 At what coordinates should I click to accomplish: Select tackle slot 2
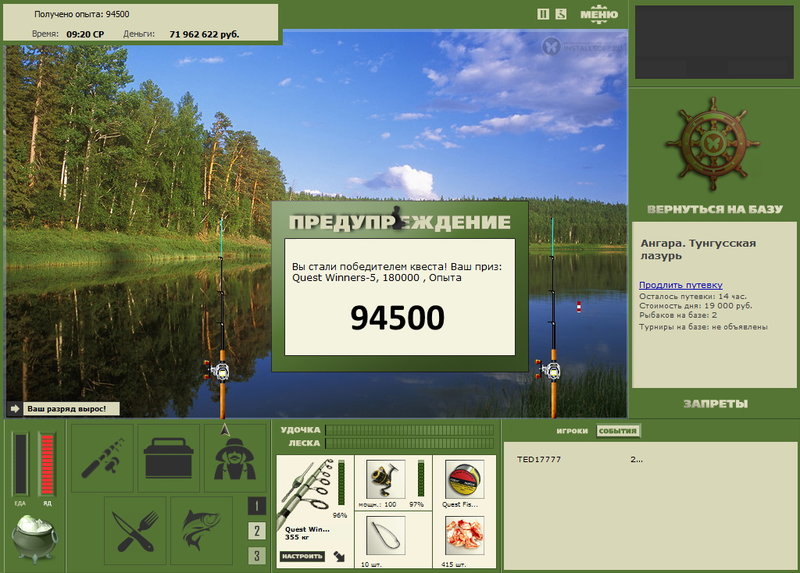click(257, 531)
